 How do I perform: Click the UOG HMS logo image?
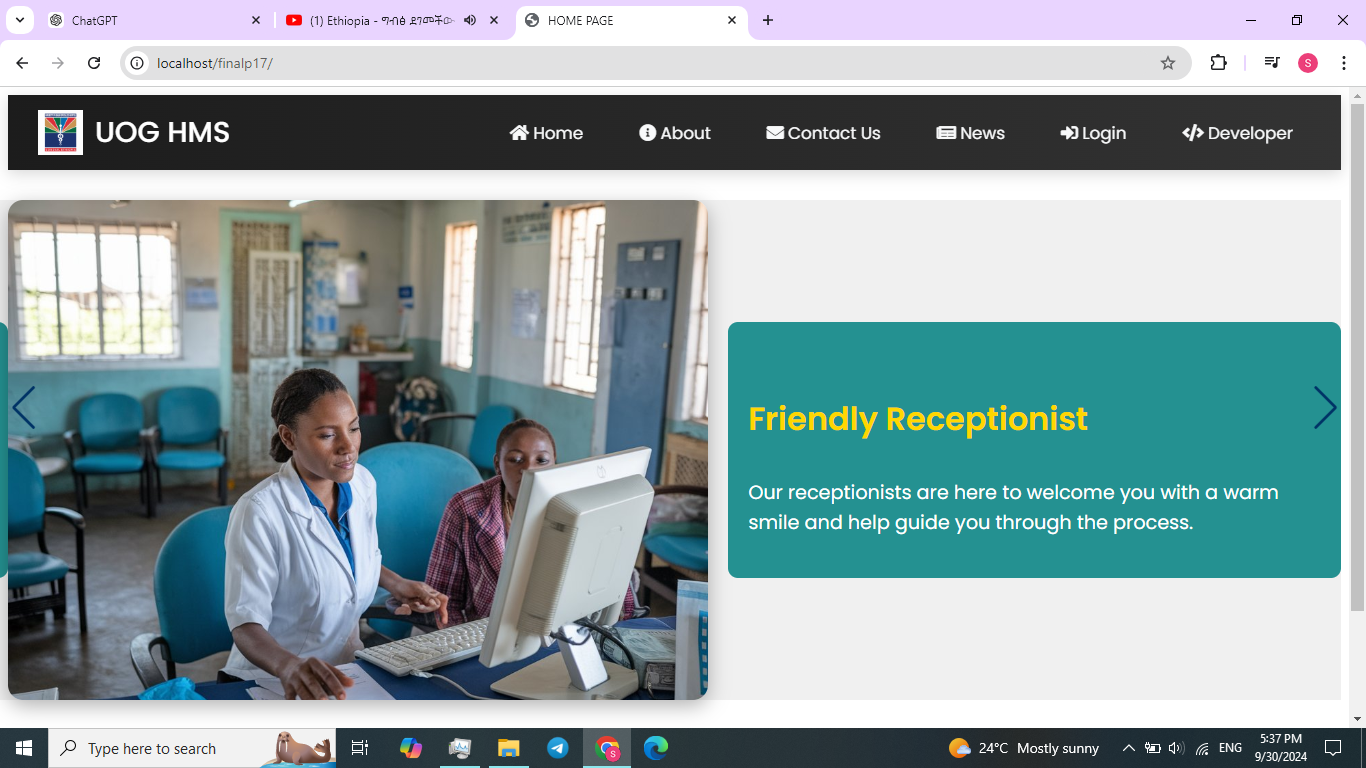click(x=60, y=132)
